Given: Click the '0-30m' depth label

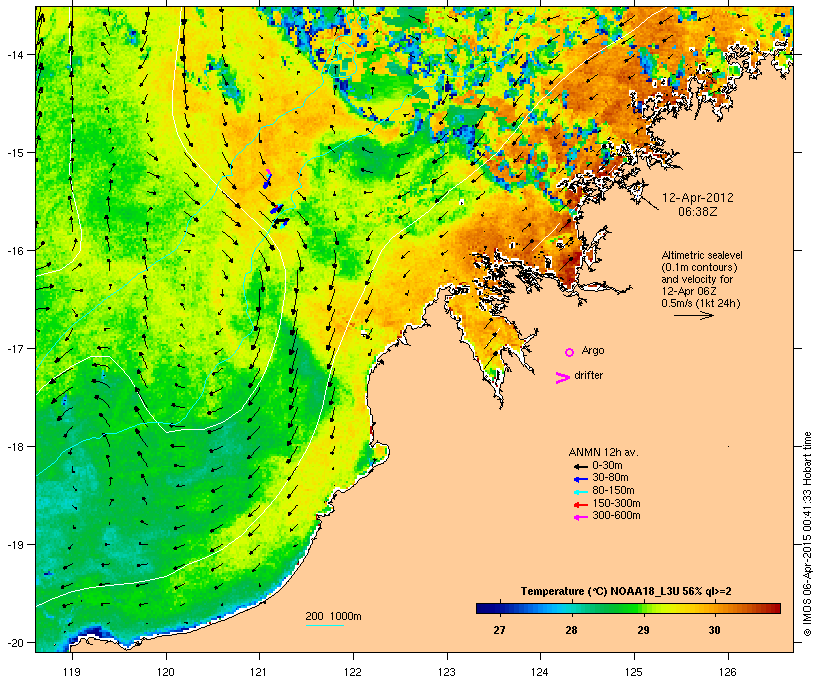Looking at the screenshot, I should 607,466.
